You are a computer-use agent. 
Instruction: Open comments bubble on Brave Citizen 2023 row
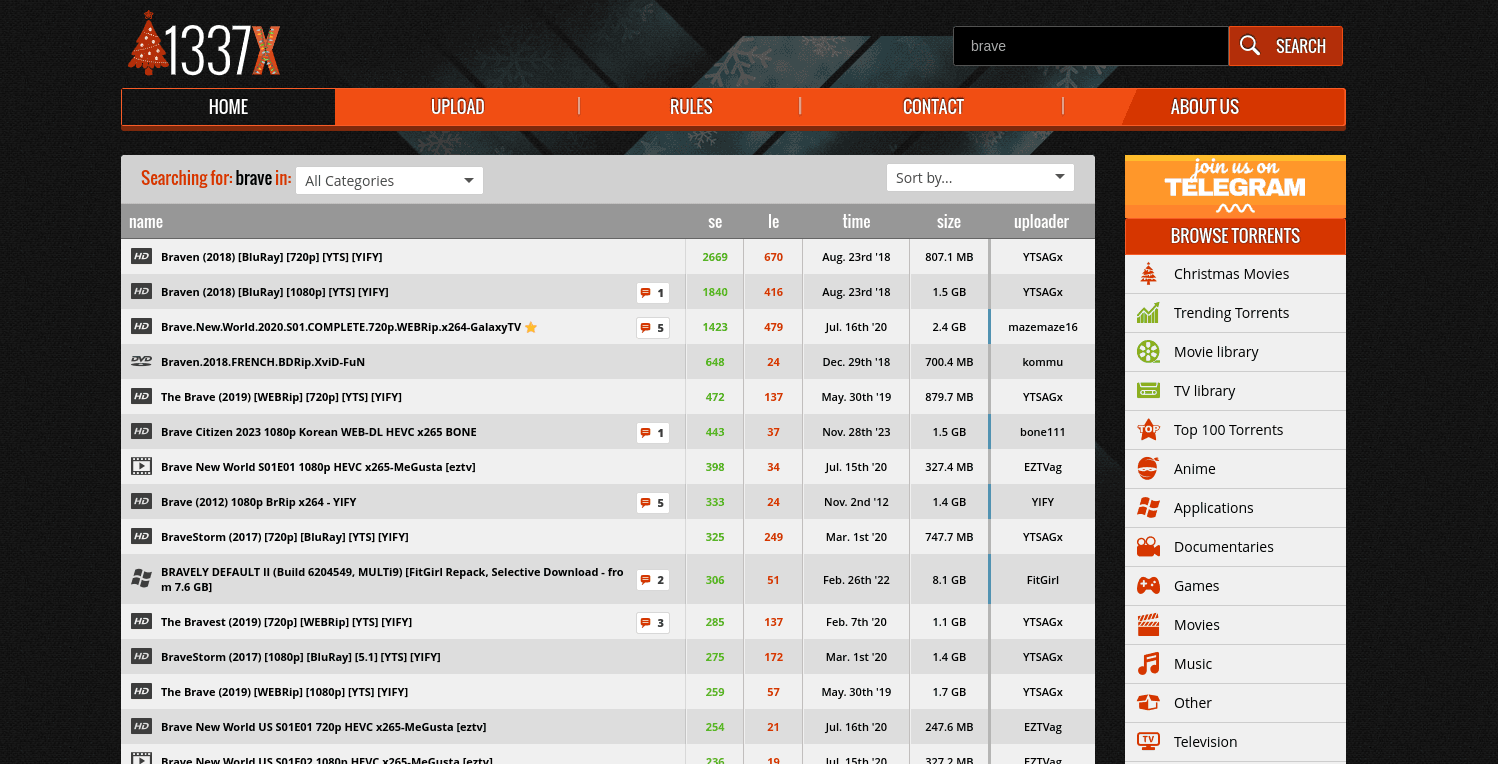(x=653, y=433)
